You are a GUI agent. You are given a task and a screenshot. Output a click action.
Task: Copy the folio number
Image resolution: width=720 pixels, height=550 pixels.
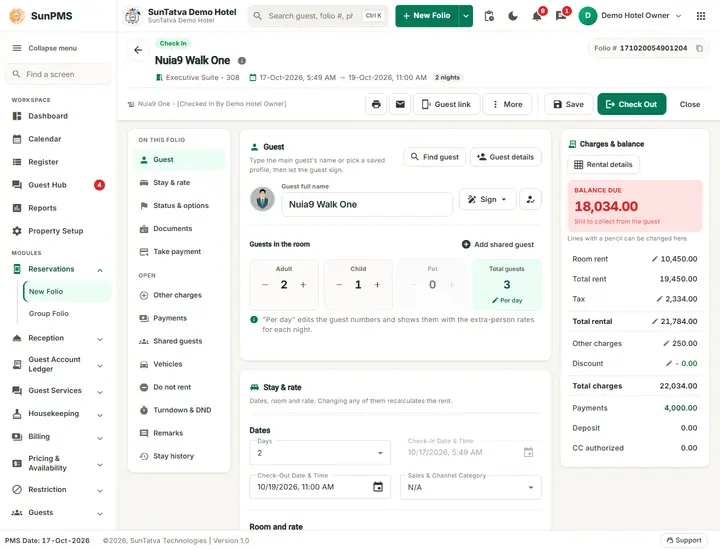click(x=699, y=48)
